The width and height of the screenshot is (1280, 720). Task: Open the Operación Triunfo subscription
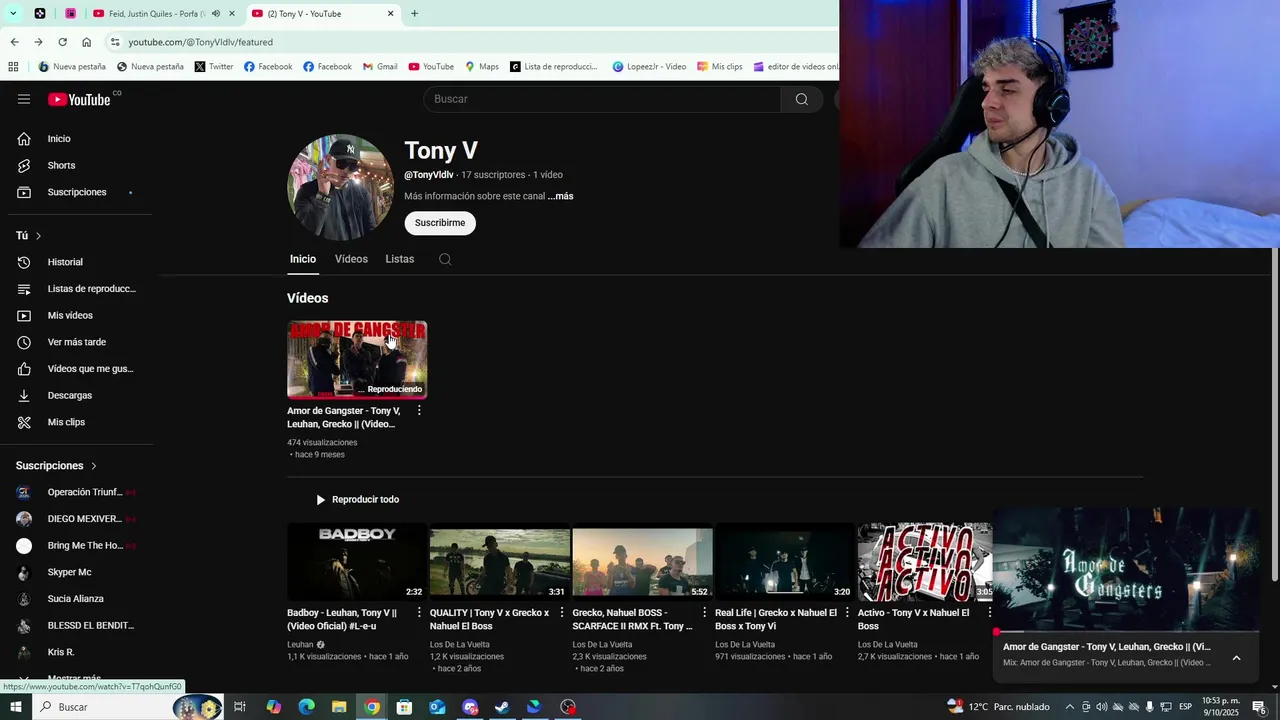coord(78,492)
